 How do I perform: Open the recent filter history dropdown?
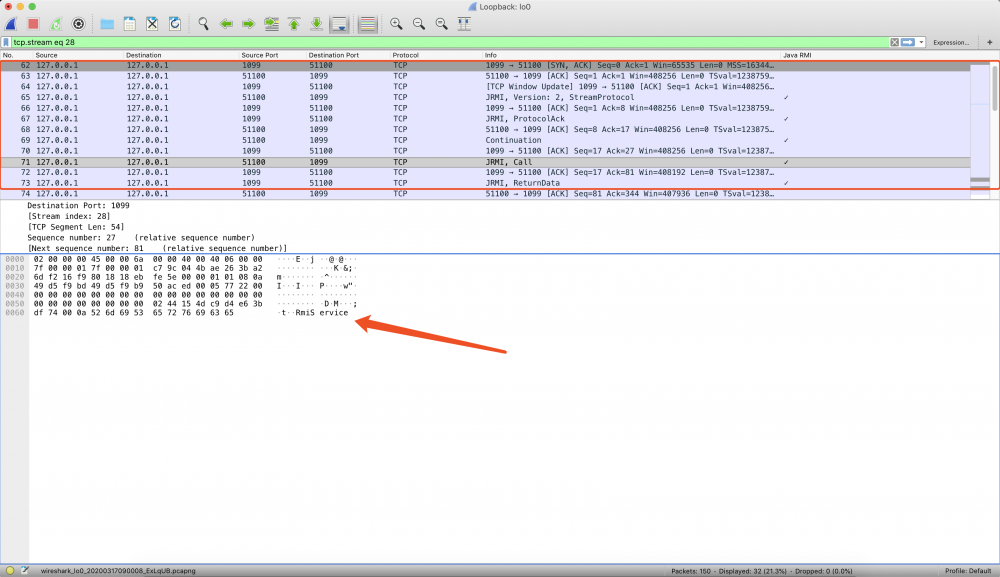(x=921, y=42)
